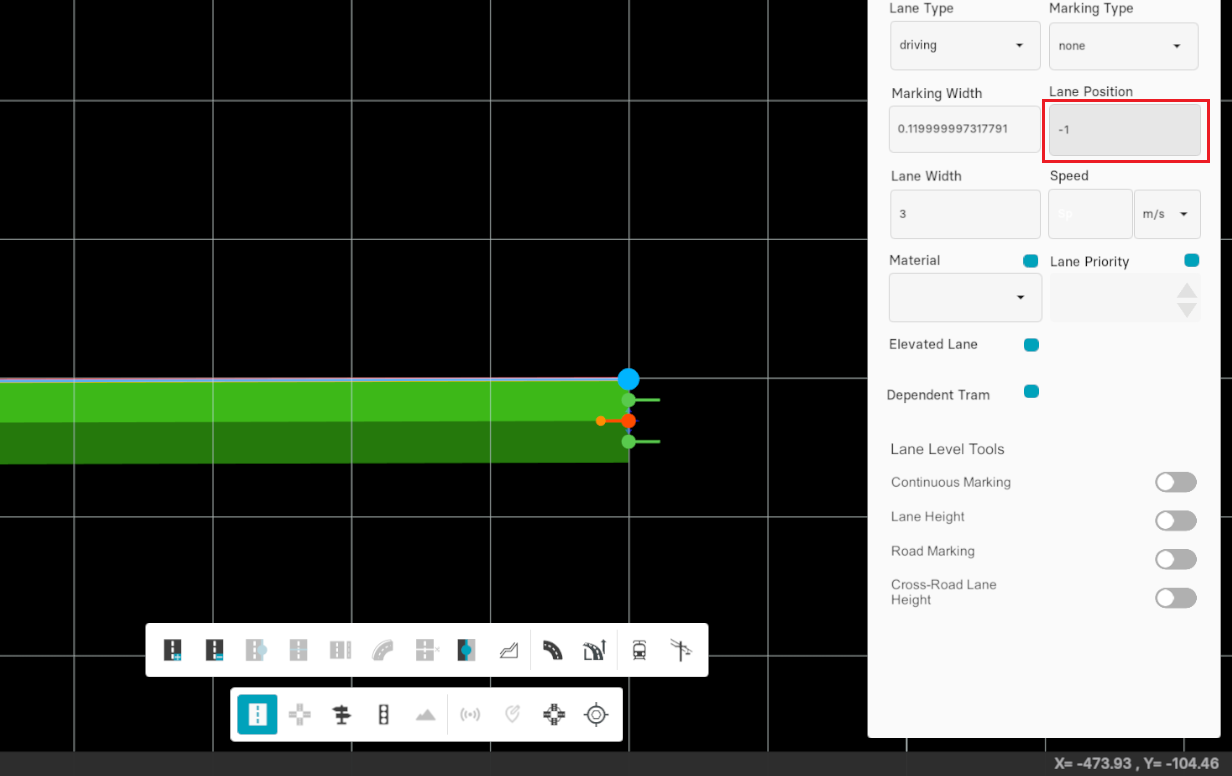This screenshot has height=776, width=1232.
Task: Check the Elevated Lane checkbox
Action: [x=1031, y=345]
